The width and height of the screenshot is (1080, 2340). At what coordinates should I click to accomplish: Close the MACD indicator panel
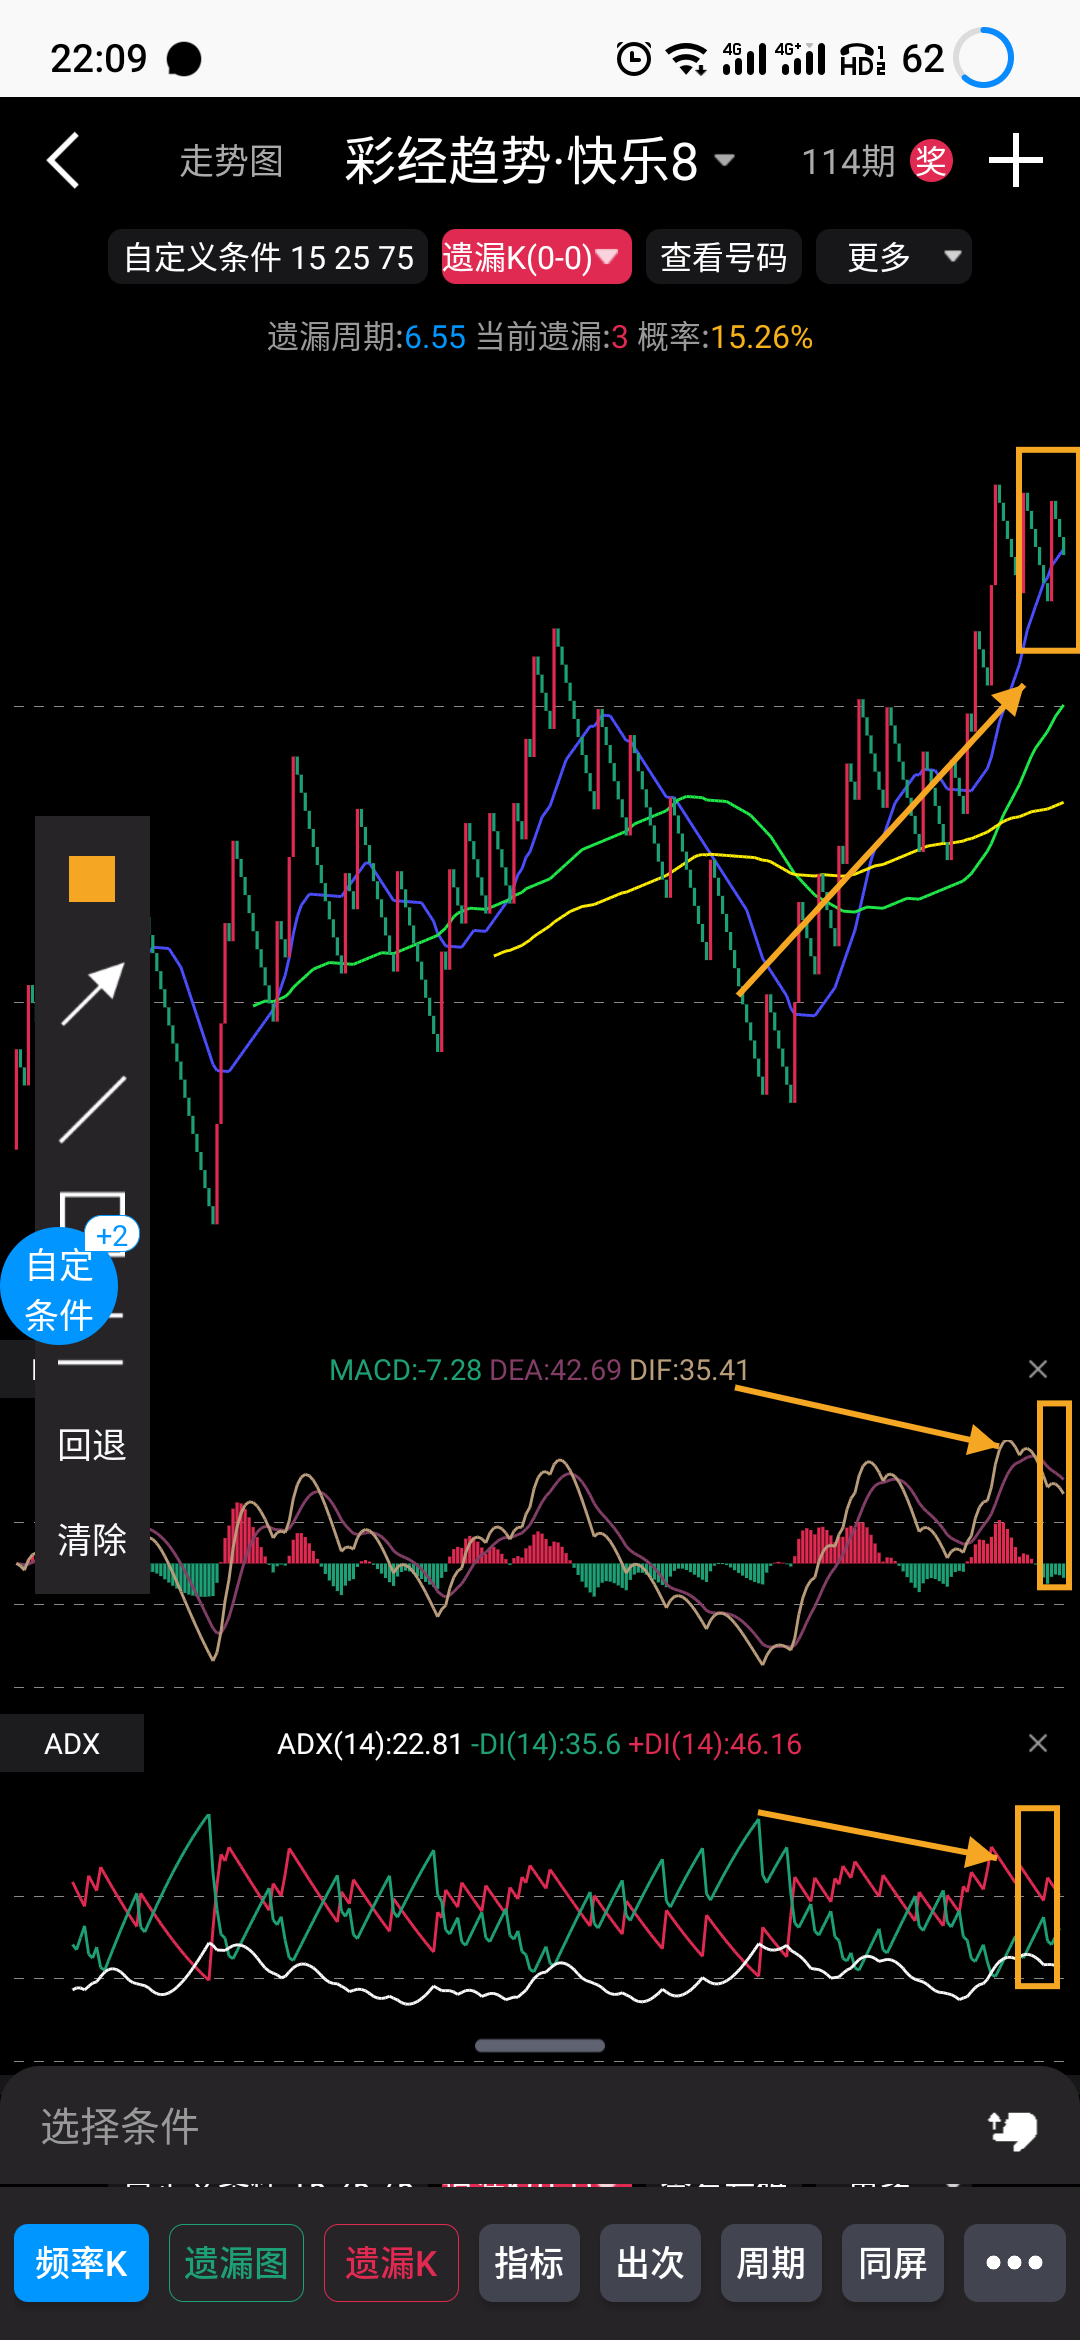(x=1038, y=1369)
